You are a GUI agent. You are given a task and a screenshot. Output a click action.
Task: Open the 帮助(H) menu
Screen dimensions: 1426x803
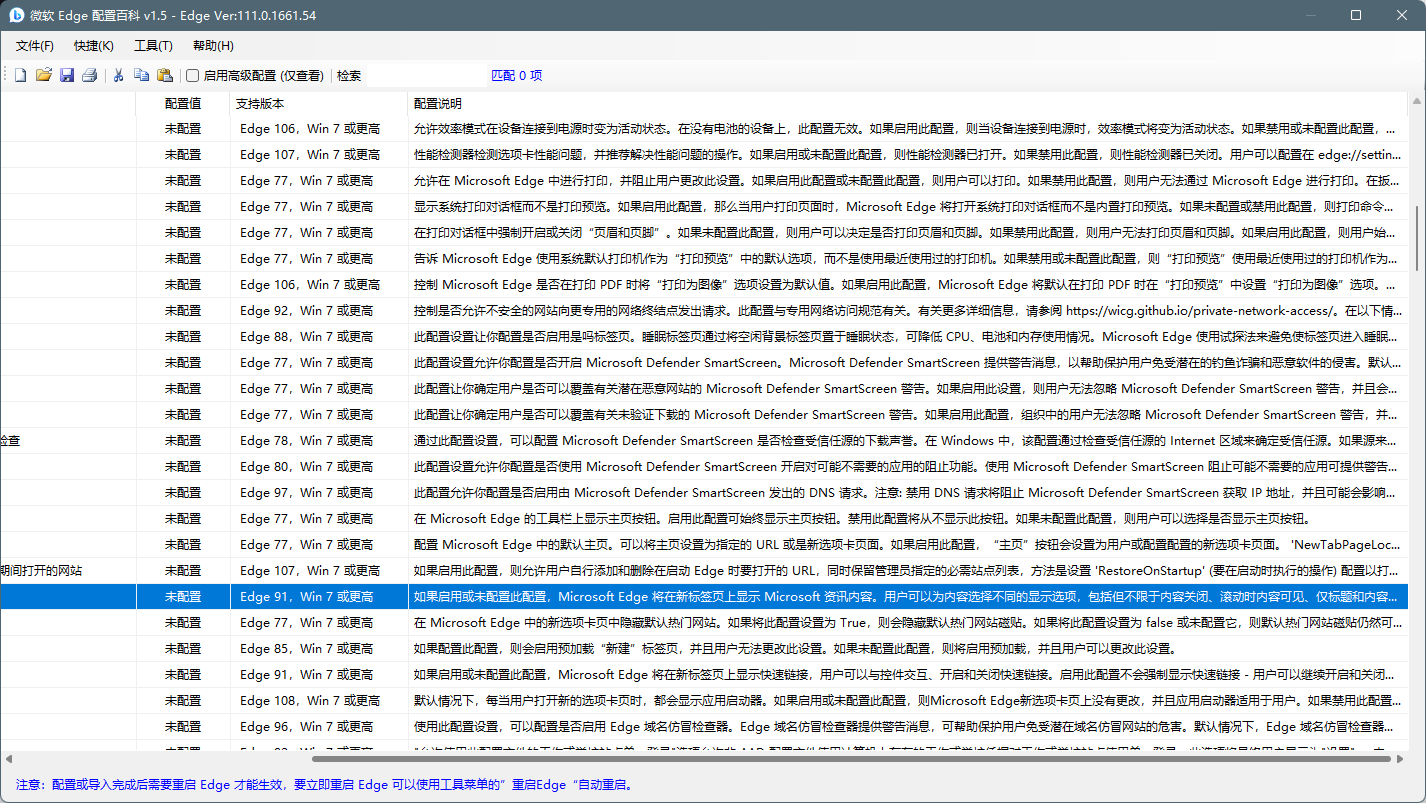pyautogui.click(x=213, y=46)
